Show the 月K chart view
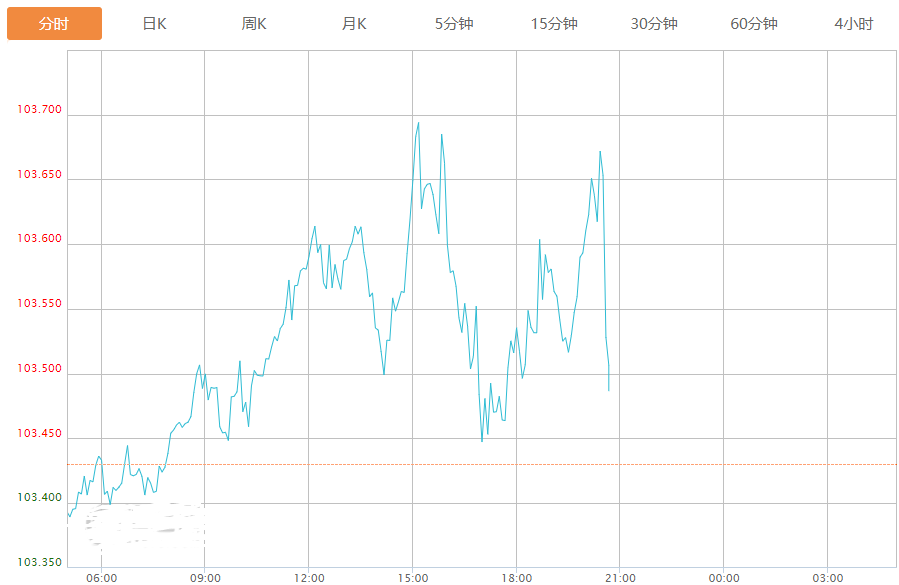 coord(354,23)
